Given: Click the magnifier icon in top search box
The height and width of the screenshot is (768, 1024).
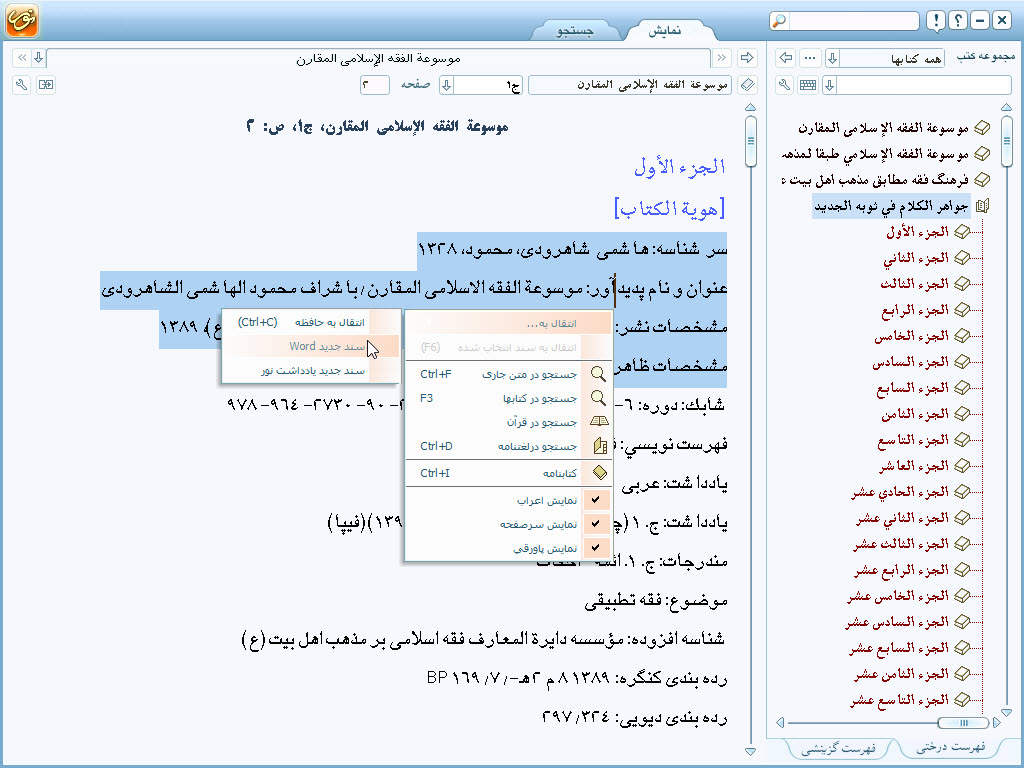Looking at the screenshot, I should point(778,21).
